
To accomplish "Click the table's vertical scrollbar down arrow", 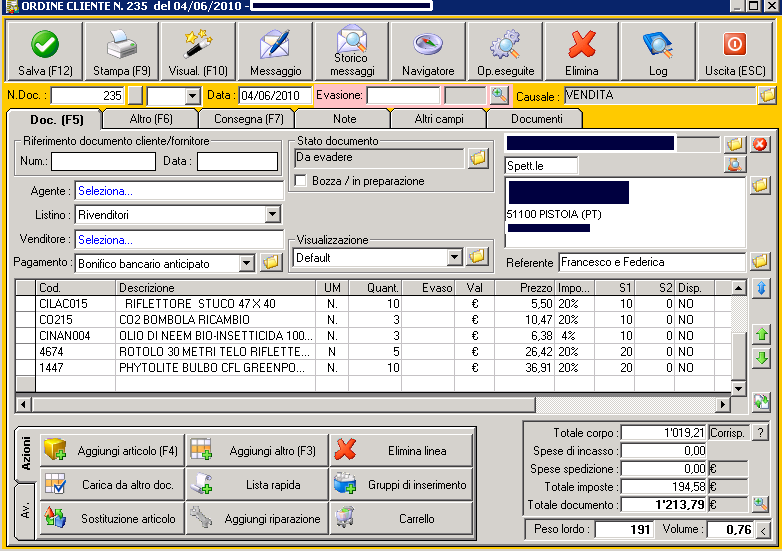I will click(739, 387).
